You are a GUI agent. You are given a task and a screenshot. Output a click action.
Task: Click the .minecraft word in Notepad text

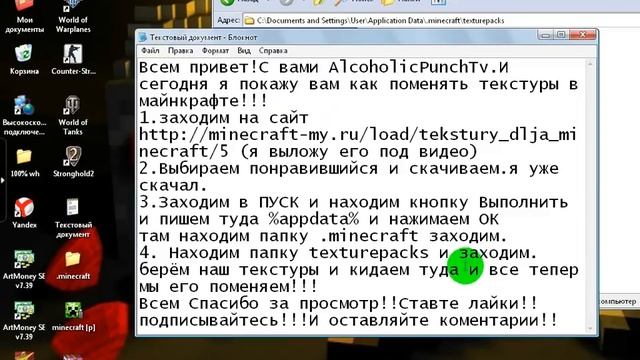coord(368,236)
